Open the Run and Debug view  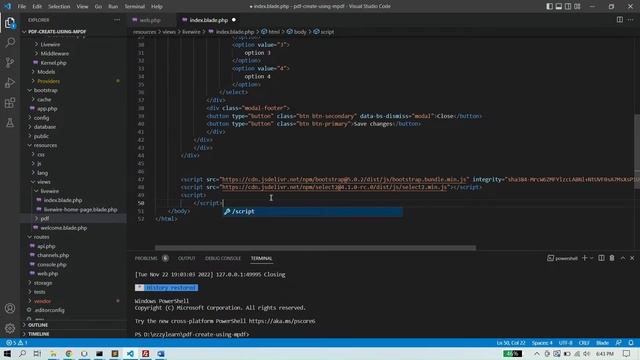click(10, 82)
